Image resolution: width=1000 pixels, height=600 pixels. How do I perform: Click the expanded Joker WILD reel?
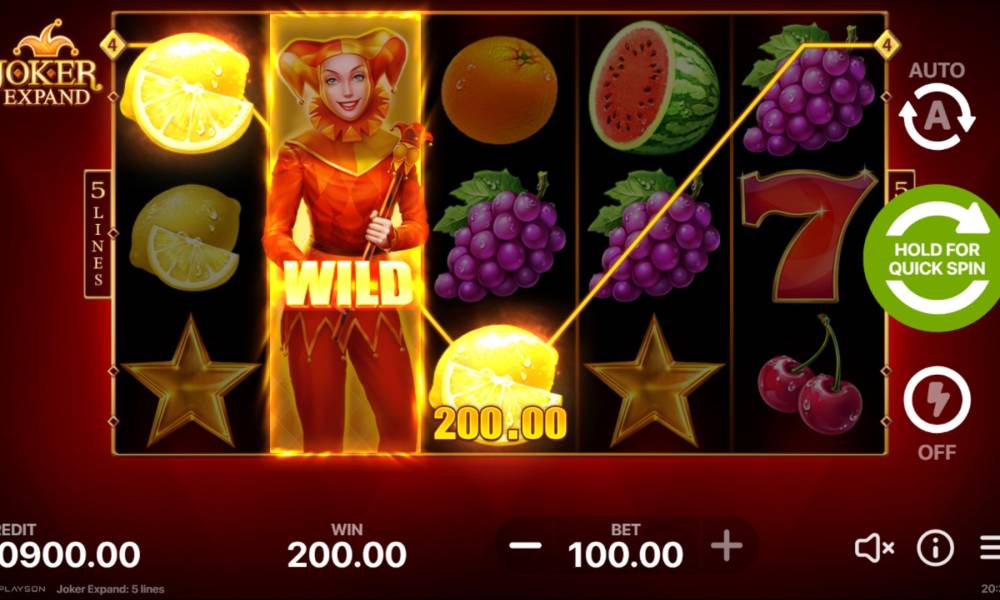345,233
